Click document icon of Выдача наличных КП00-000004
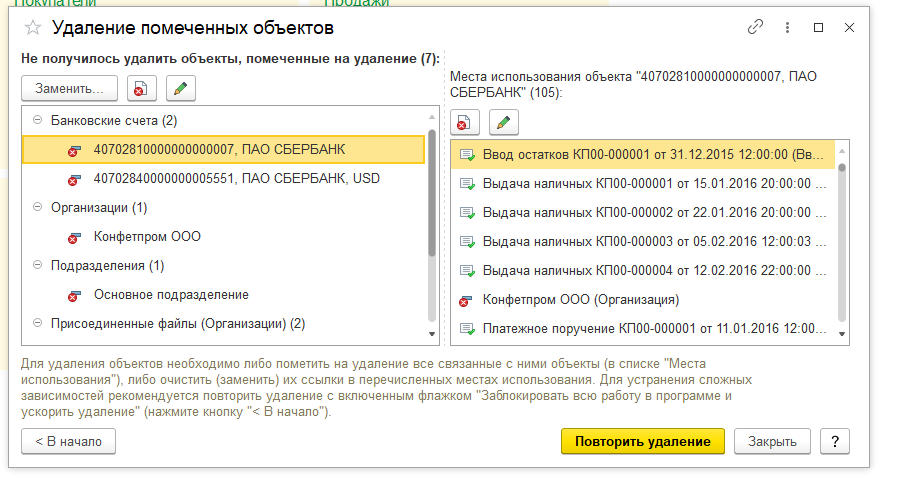 (x=467, y=271)
